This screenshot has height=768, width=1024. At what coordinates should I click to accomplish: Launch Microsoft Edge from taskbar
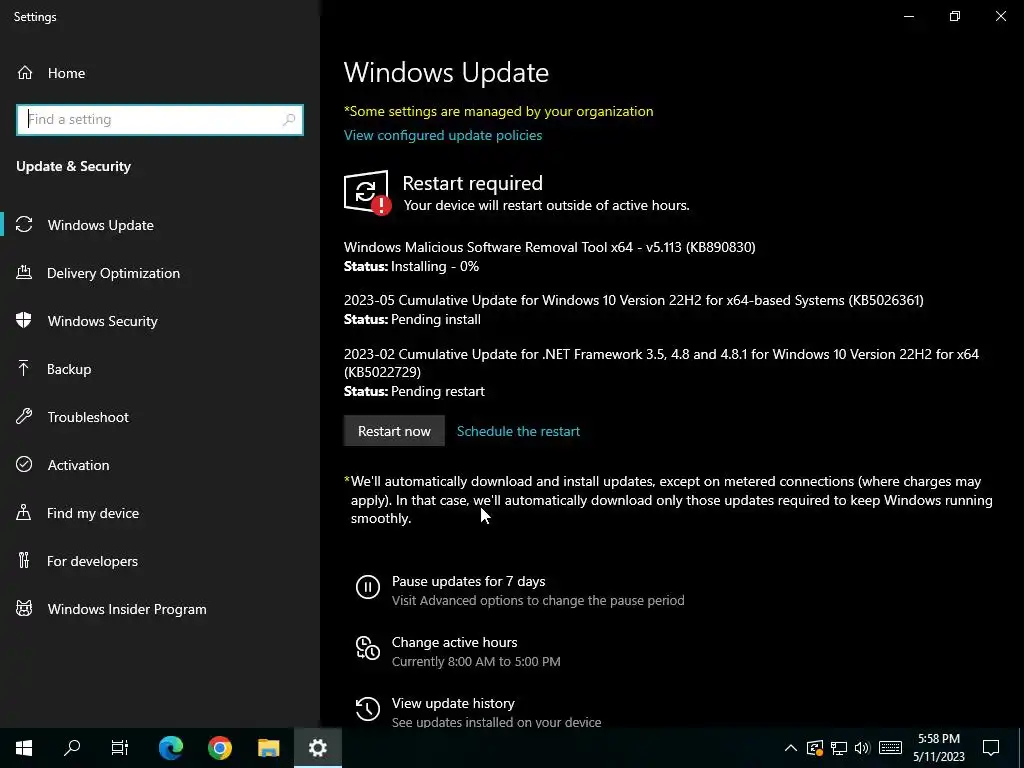click(171, 748)
